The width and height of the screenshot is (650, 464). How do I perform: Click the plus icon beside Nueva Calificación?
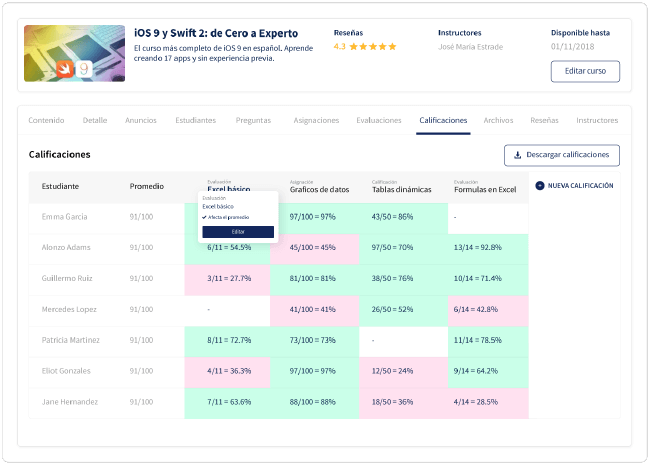point(539,186)
